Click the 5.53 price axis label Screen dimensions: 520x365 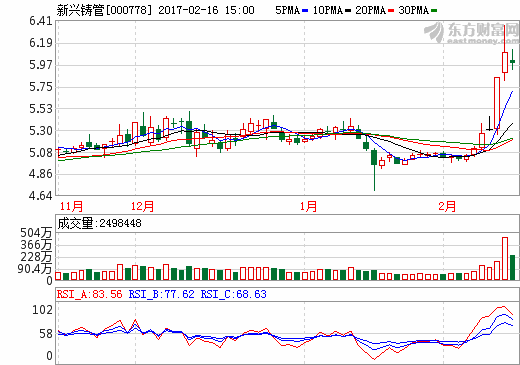[41, 109]
